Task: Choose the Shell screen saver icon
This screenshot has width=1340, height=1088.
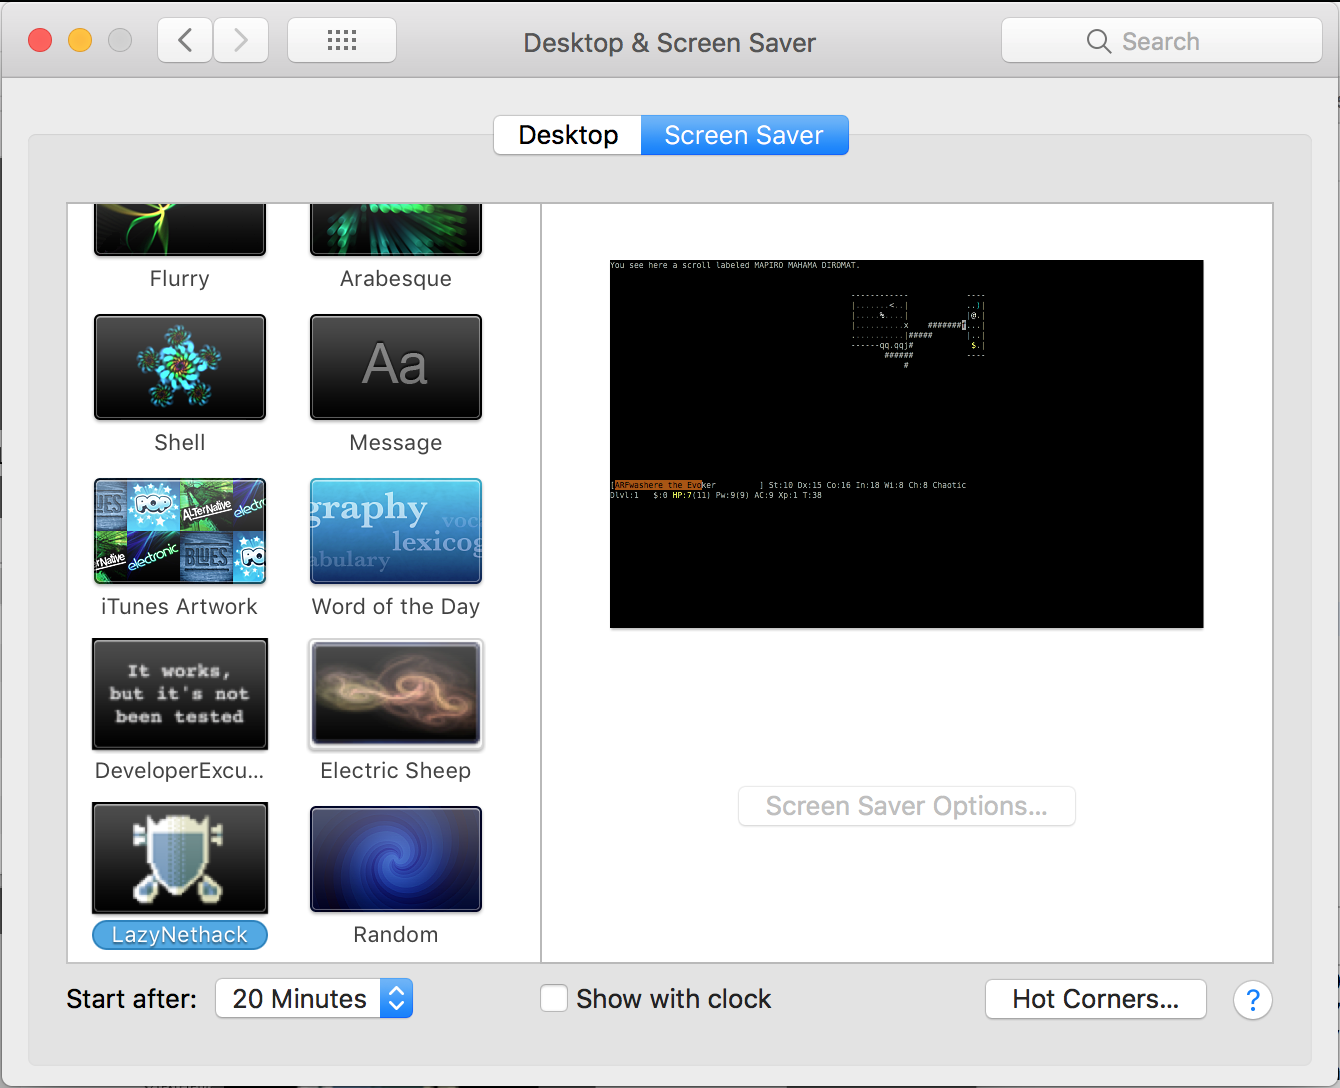Action: (x=180, y=367)
